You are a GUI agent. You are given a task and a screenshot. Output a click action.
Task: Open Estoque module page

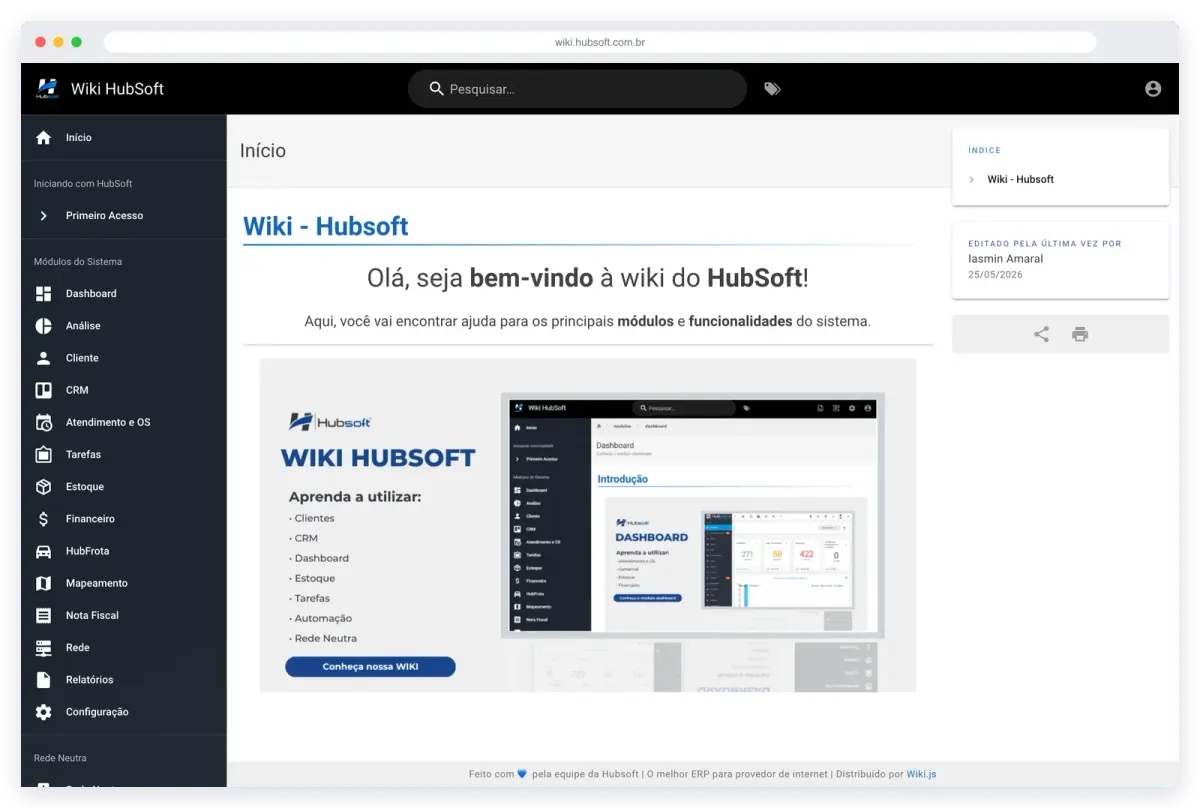124,487
